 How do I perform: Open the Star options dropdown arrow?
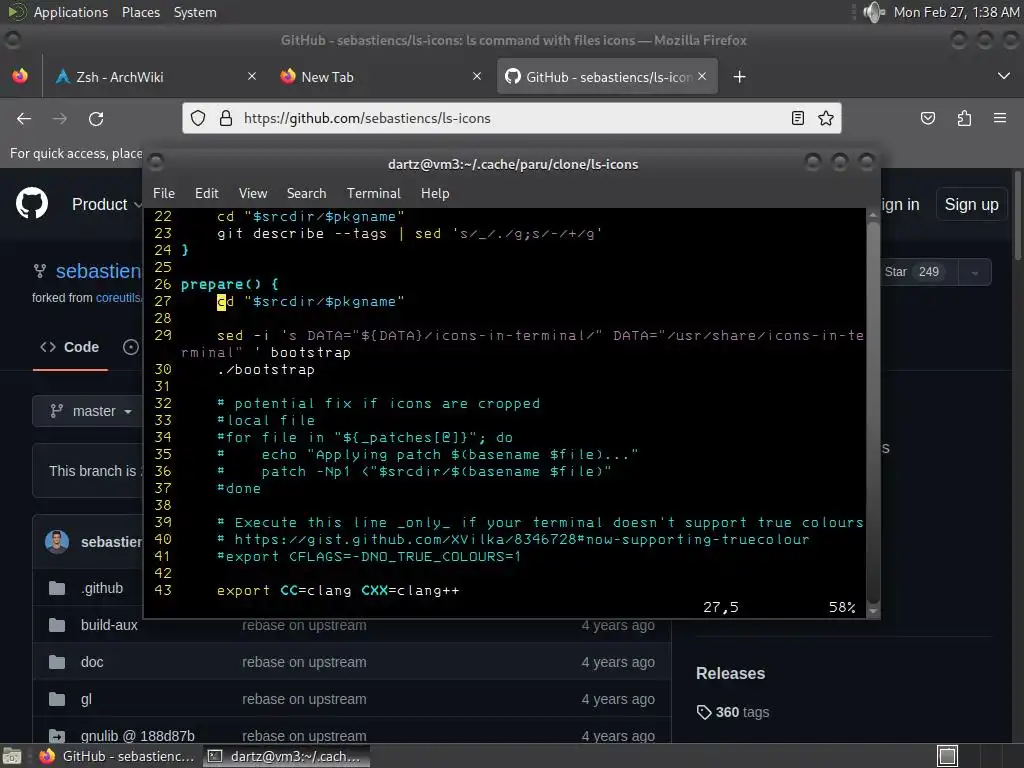pyautogui.click(x=975, y=272)
